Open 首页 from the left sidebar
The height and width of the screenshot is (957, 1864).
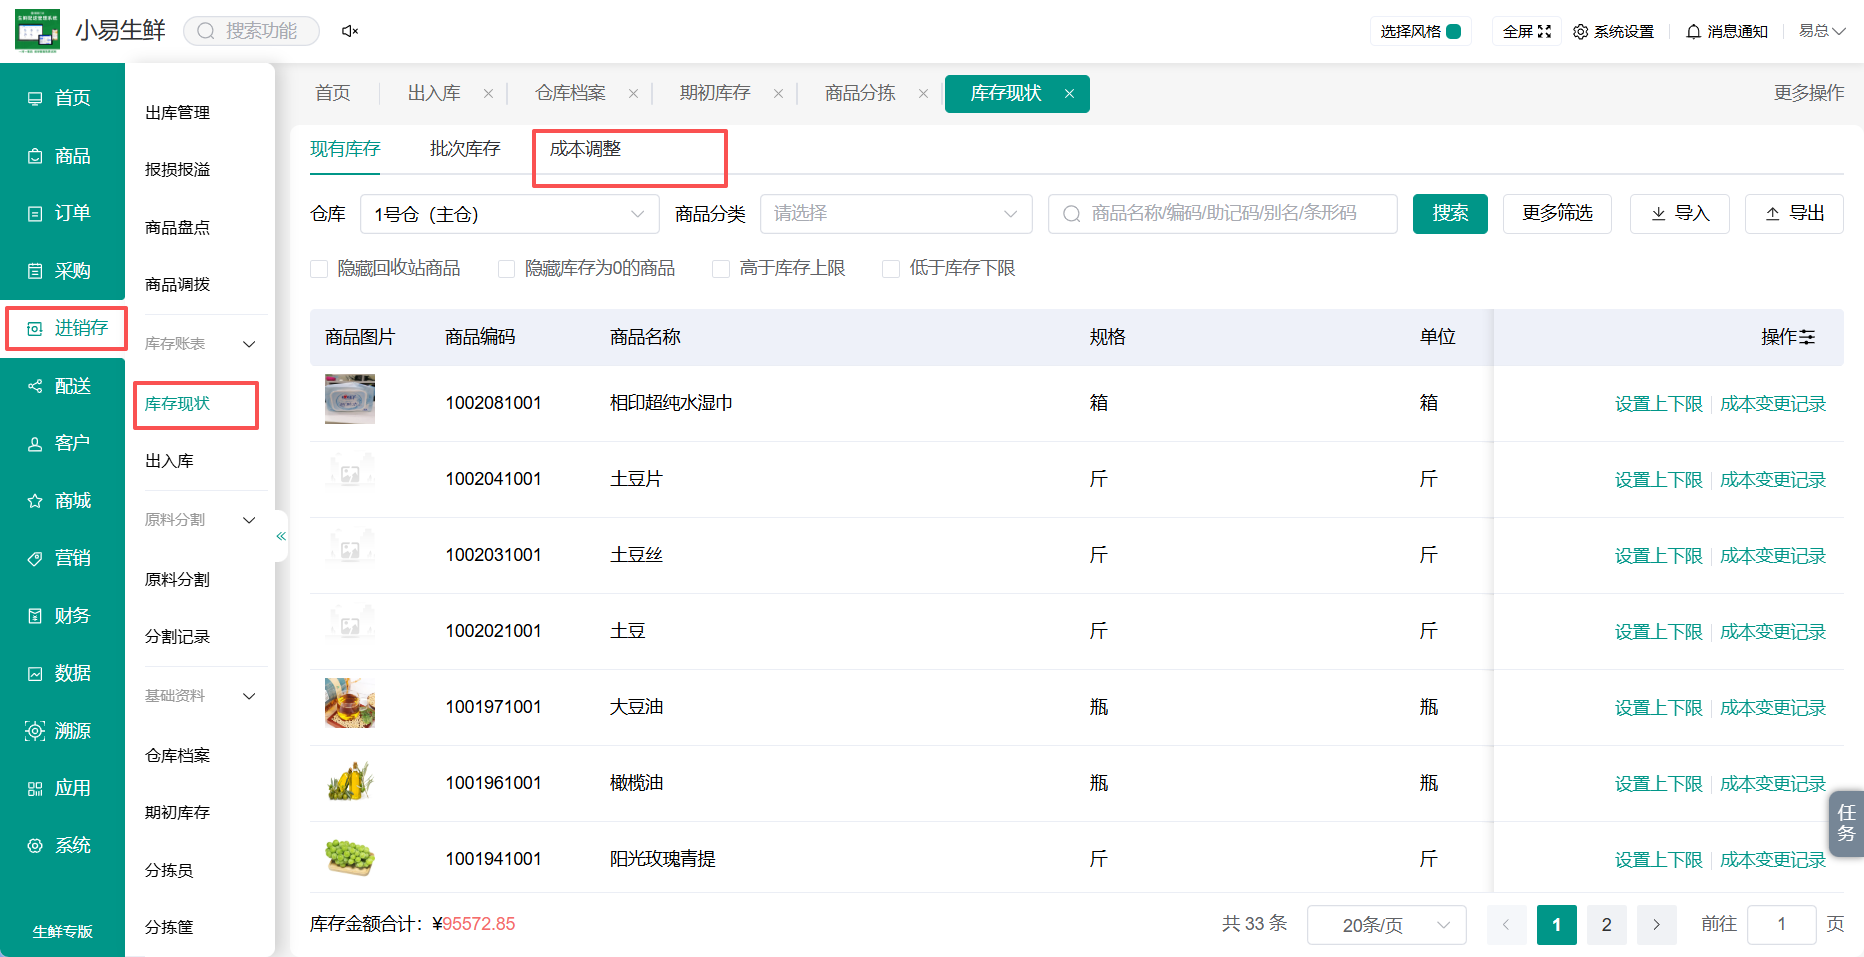pyautogui.click(x=62, y=98)
